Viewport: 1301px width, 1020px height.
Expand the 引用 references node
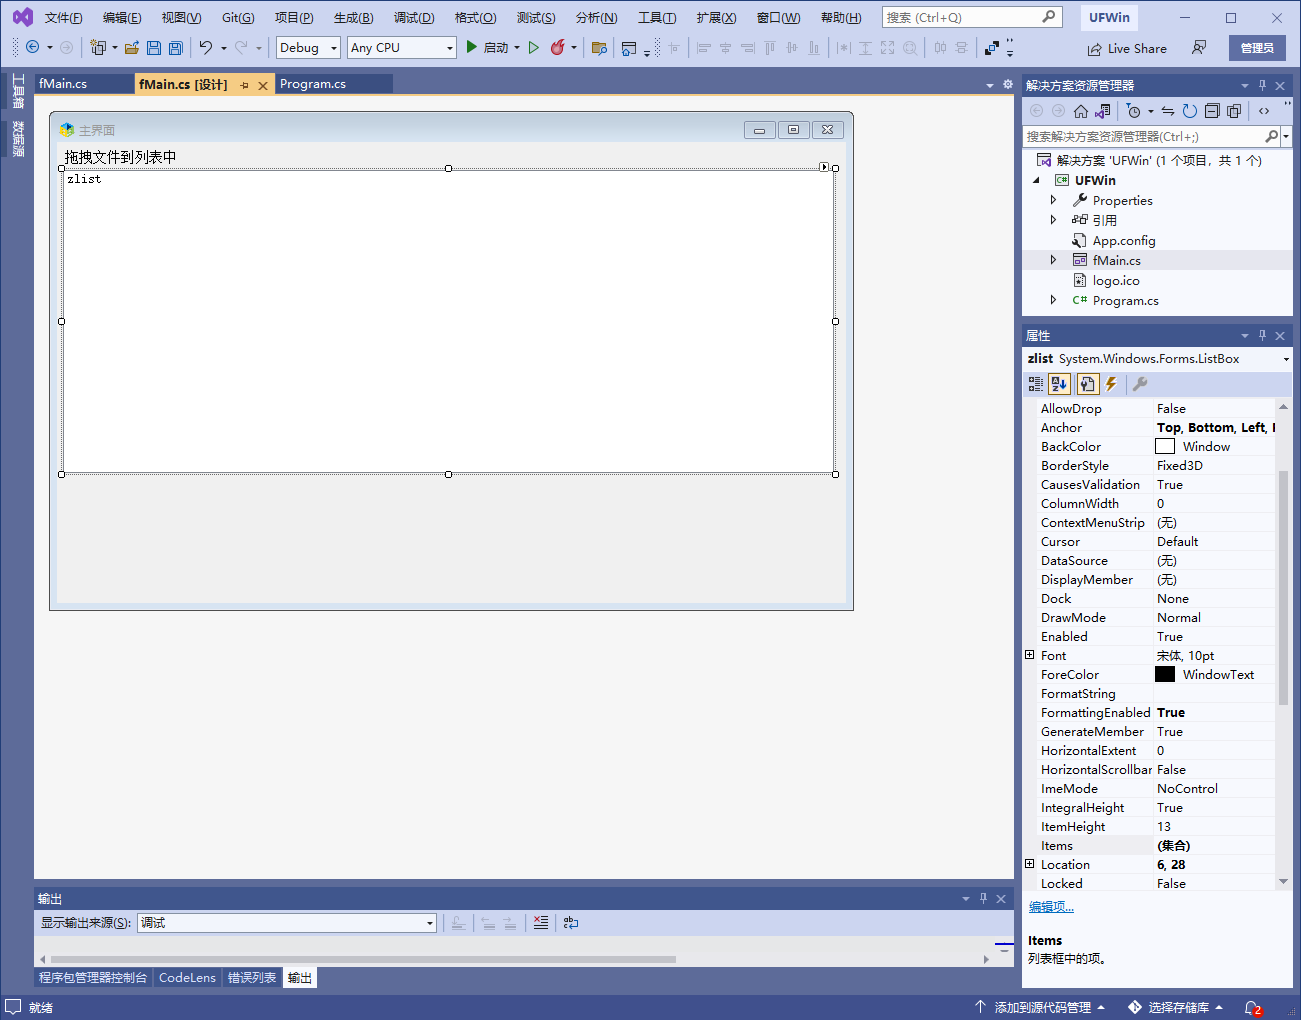point(1053,220)
